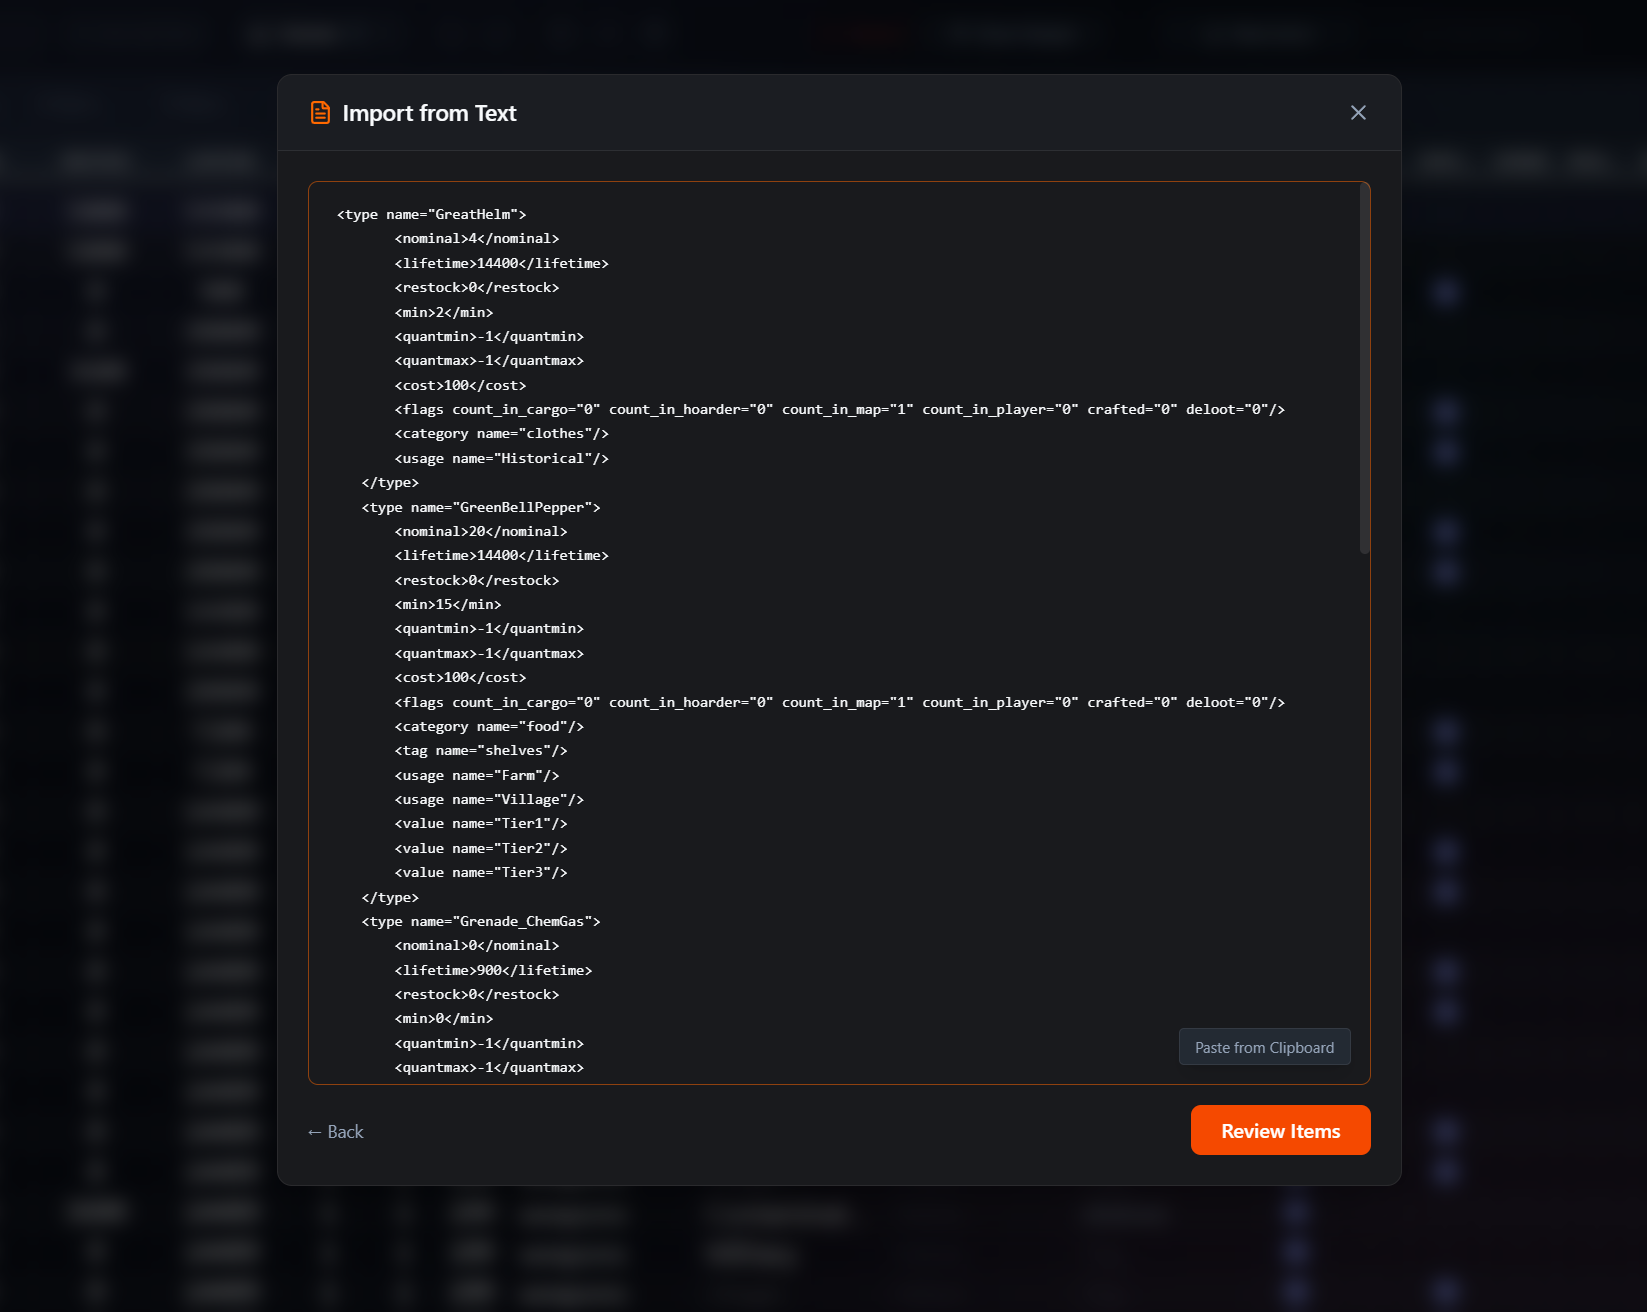
Task: Click the tag shelves line
Action: [480, 750]
